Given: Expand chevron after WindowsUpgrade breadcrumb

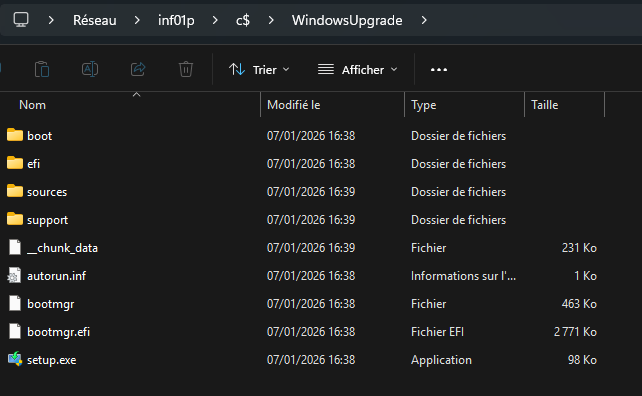Looking at the screenshot, I should coord(424,20).
